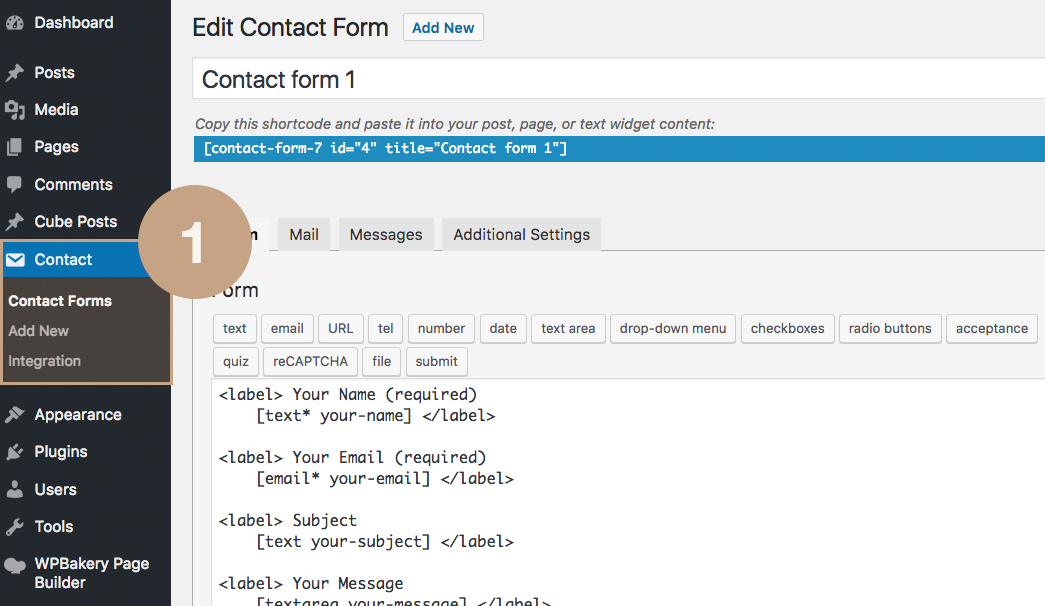Click the Users person icon
Viewport: 1045px width, 606px height.
pos(14,489)
